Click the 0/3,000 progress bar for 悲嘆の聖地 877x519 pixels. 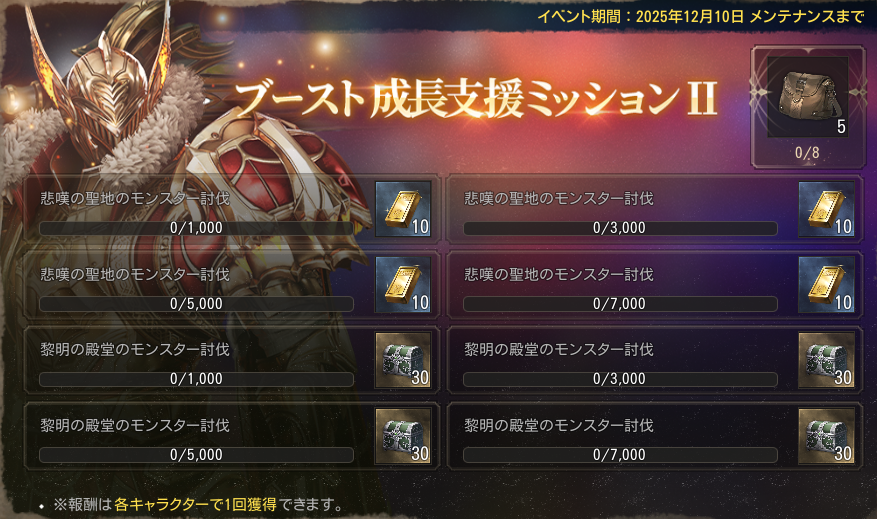(620, 228)
